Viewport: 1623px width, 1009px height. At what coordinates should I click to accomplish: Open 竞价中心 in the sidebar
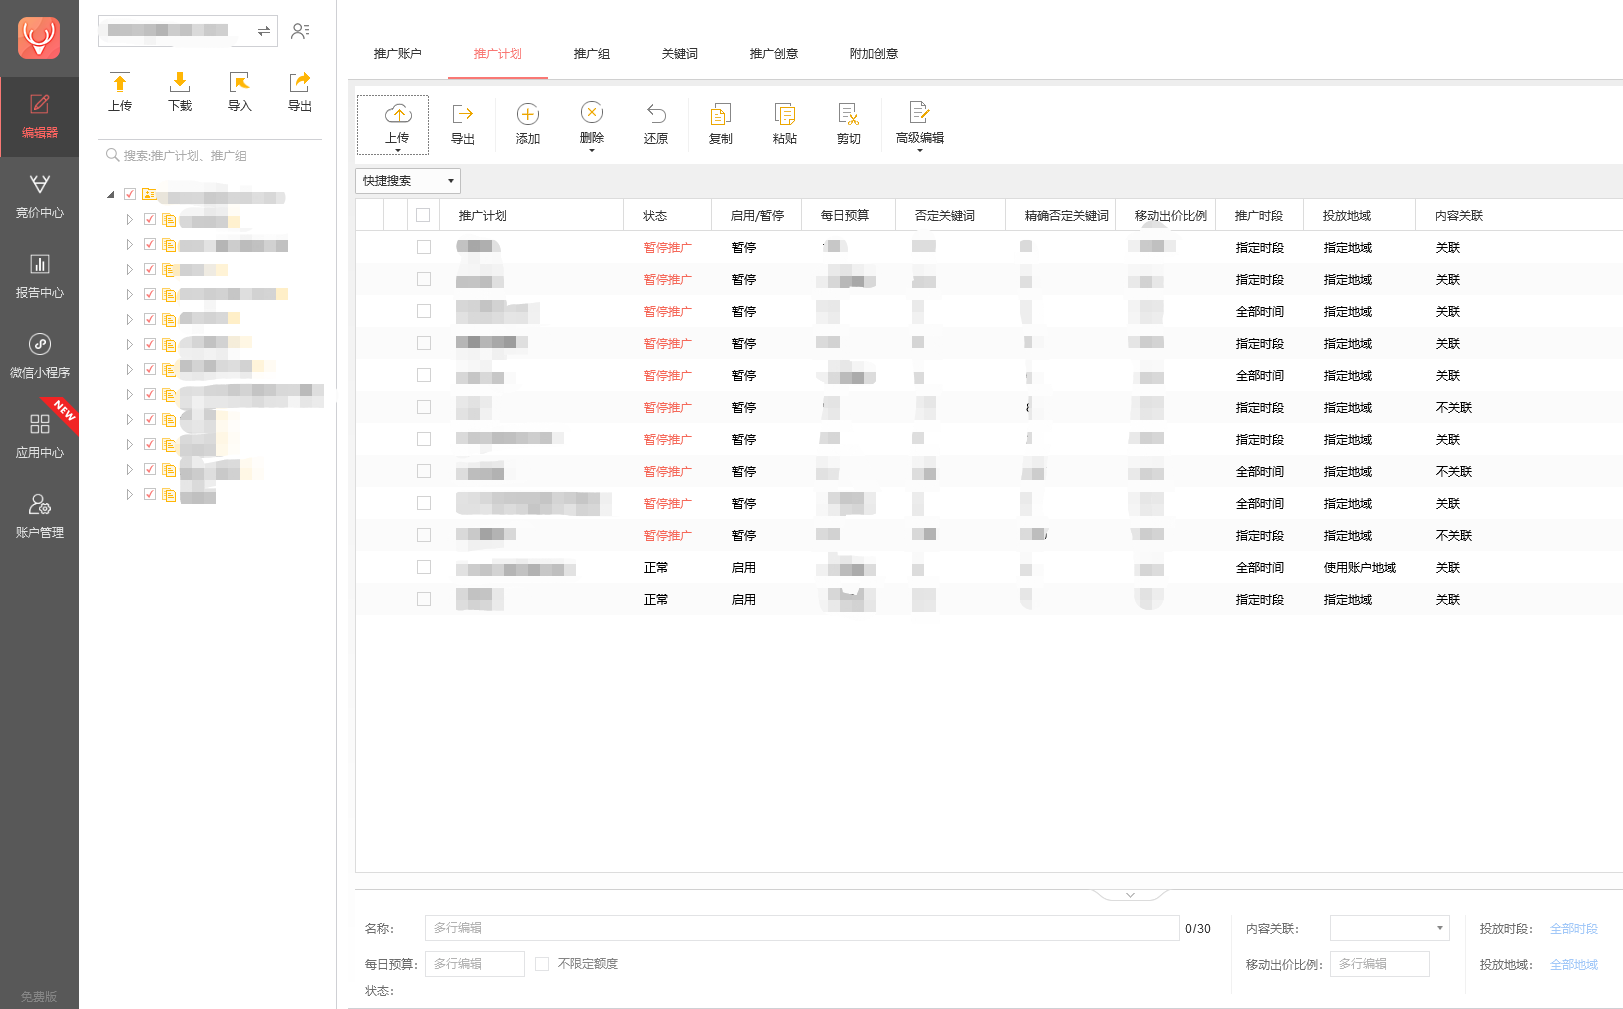[39, 197]
